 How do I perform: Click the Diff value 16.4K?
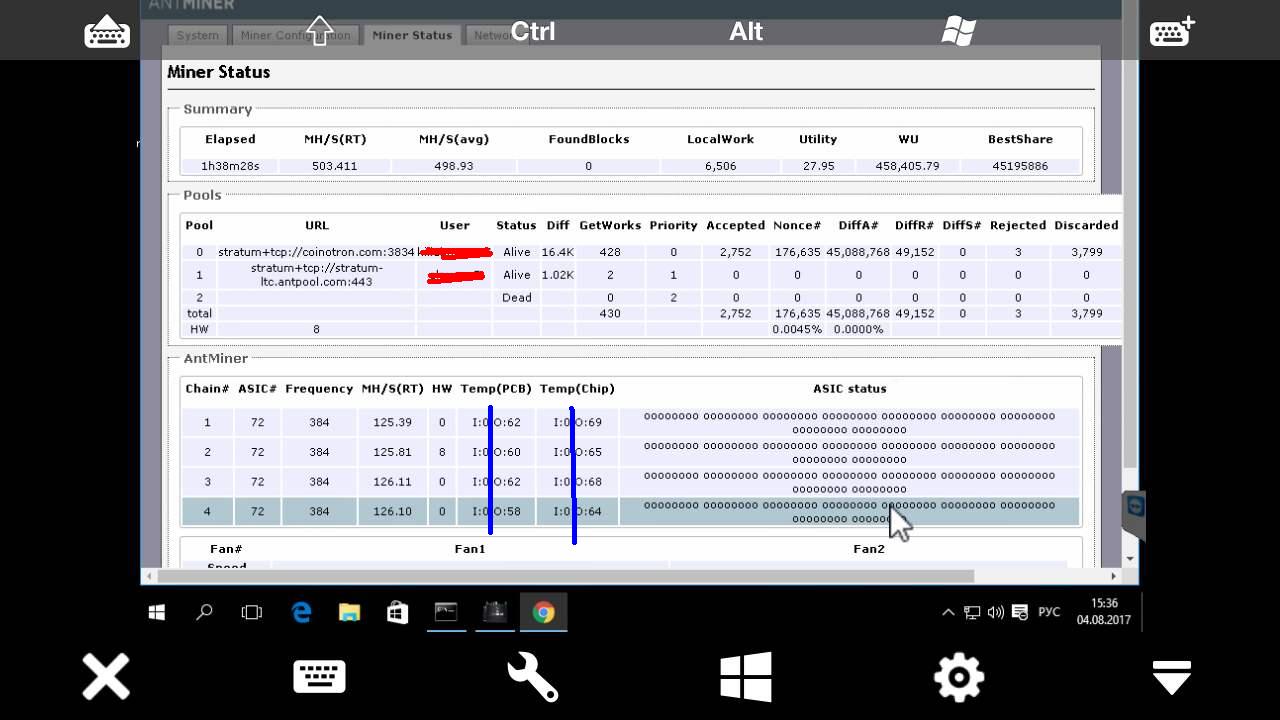(x=557, y=252)
